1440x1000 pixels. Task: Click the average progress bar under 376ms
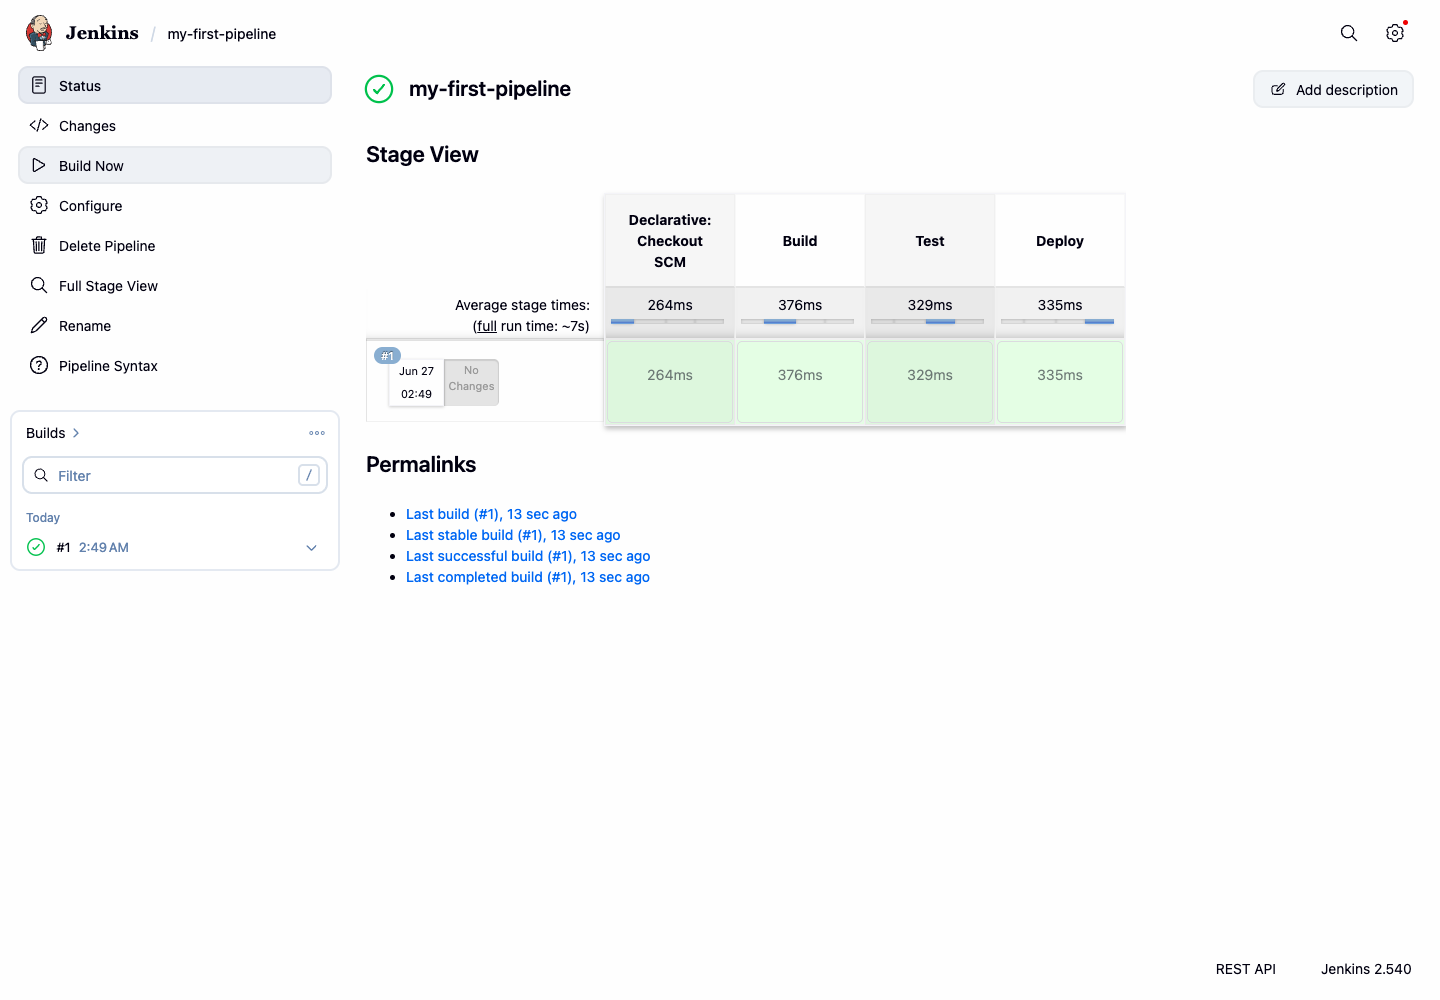[x=797, y=322]
